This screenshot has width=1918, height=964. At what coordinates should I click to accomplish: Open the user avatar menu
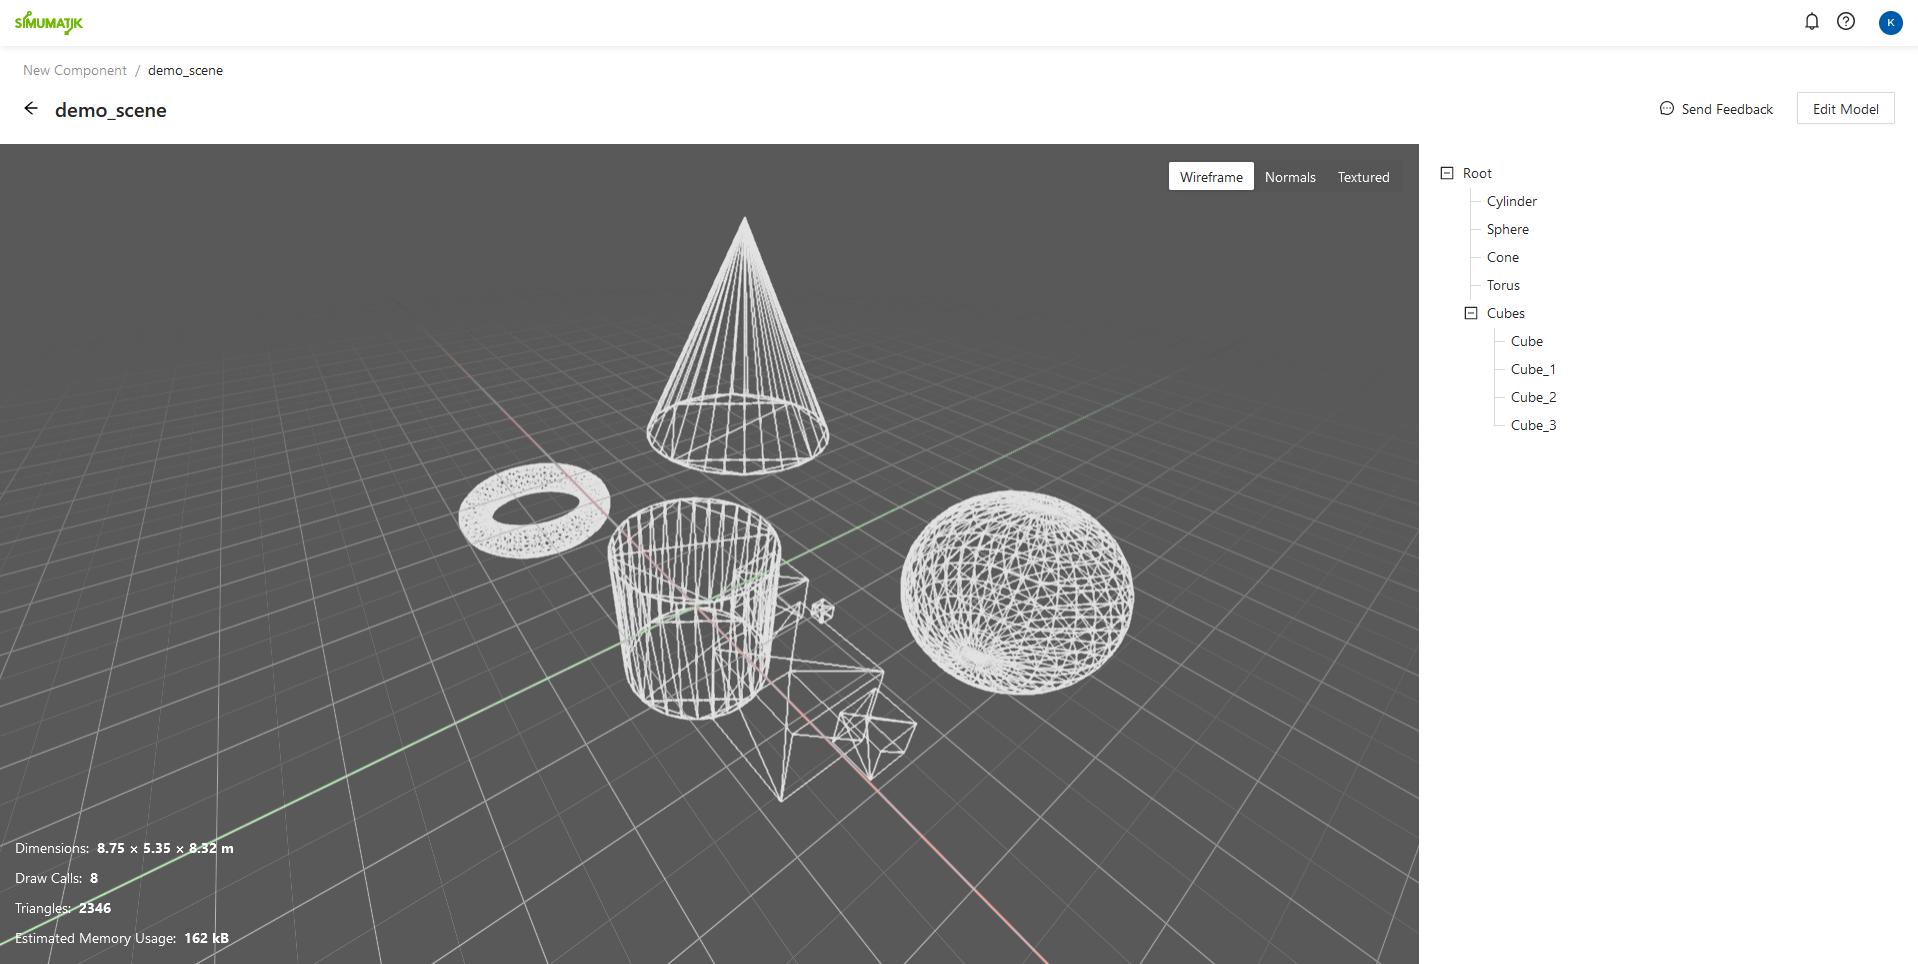click(1890, 22)
